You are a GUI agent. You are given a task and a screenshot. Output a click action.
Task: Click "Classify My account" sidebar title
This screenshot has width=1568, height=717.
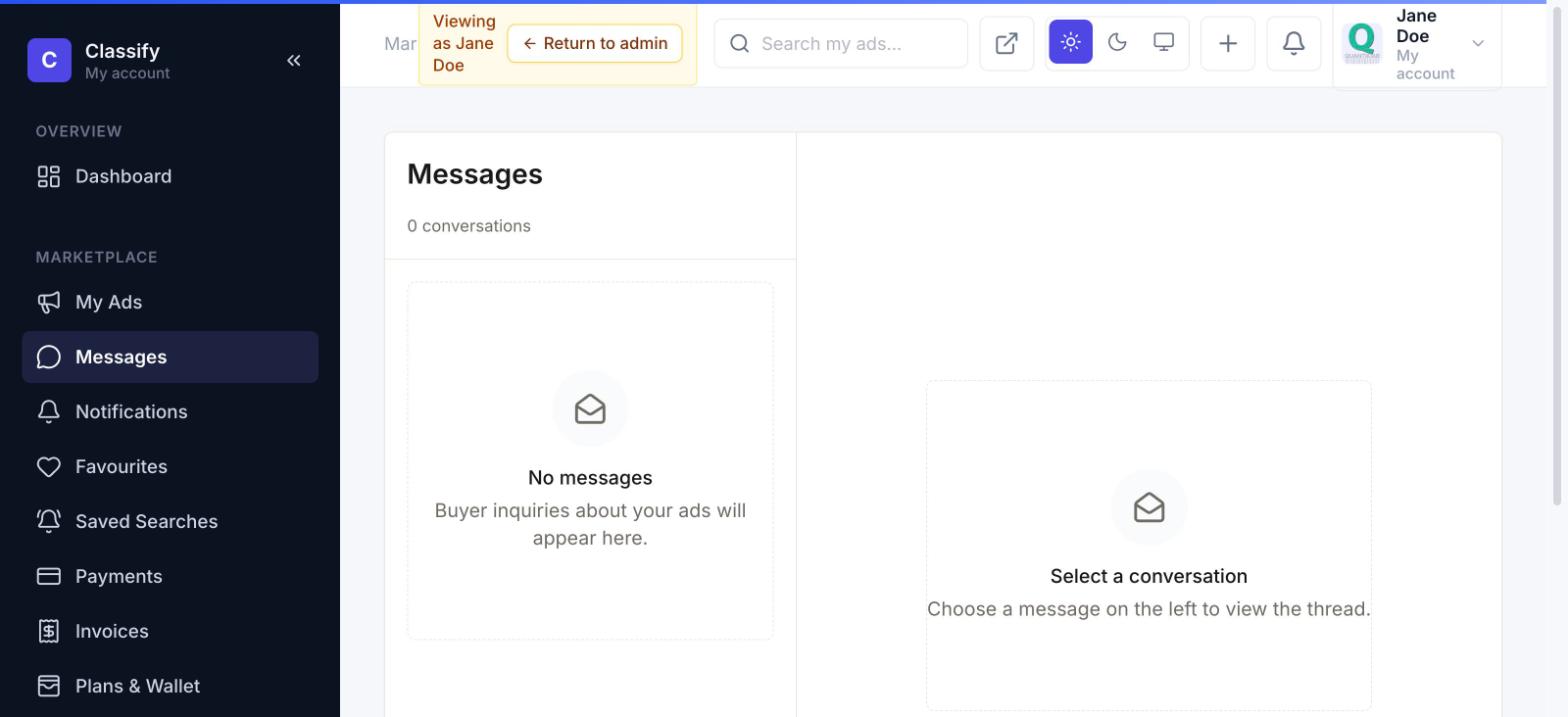coord(127,60)
